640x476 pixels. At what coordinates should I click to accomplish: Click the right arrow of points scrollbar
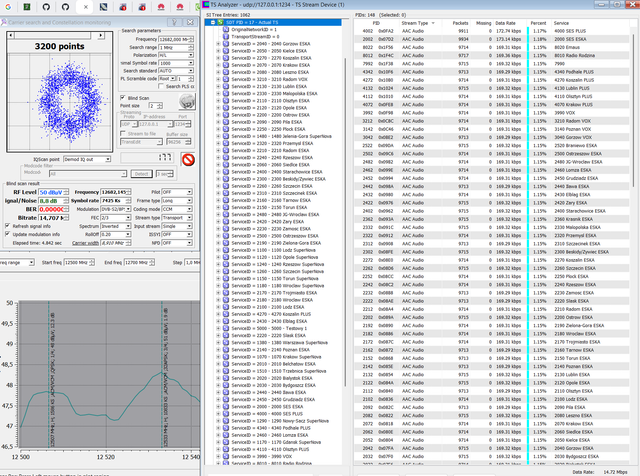point(100,36)
